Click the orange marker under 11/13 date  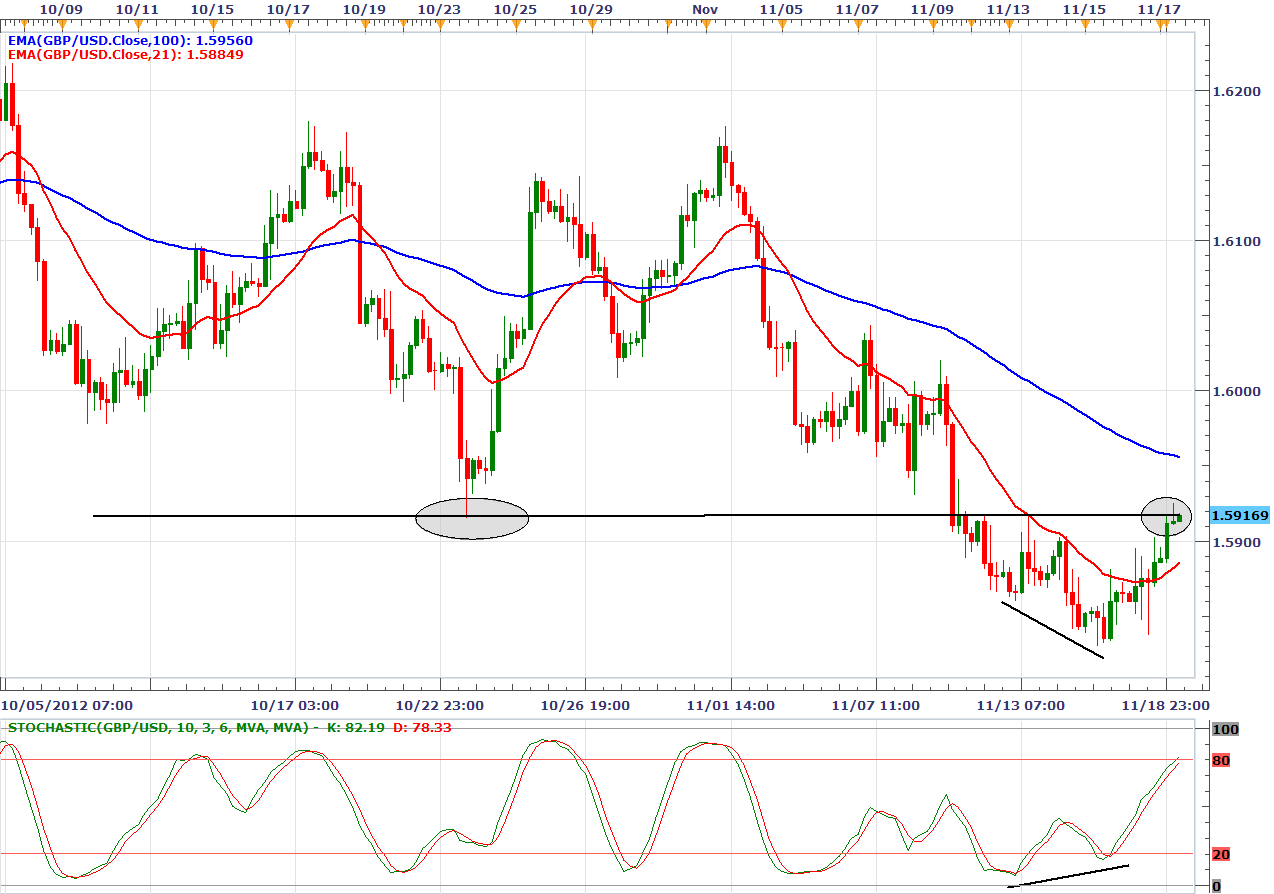coord(1009,25)
